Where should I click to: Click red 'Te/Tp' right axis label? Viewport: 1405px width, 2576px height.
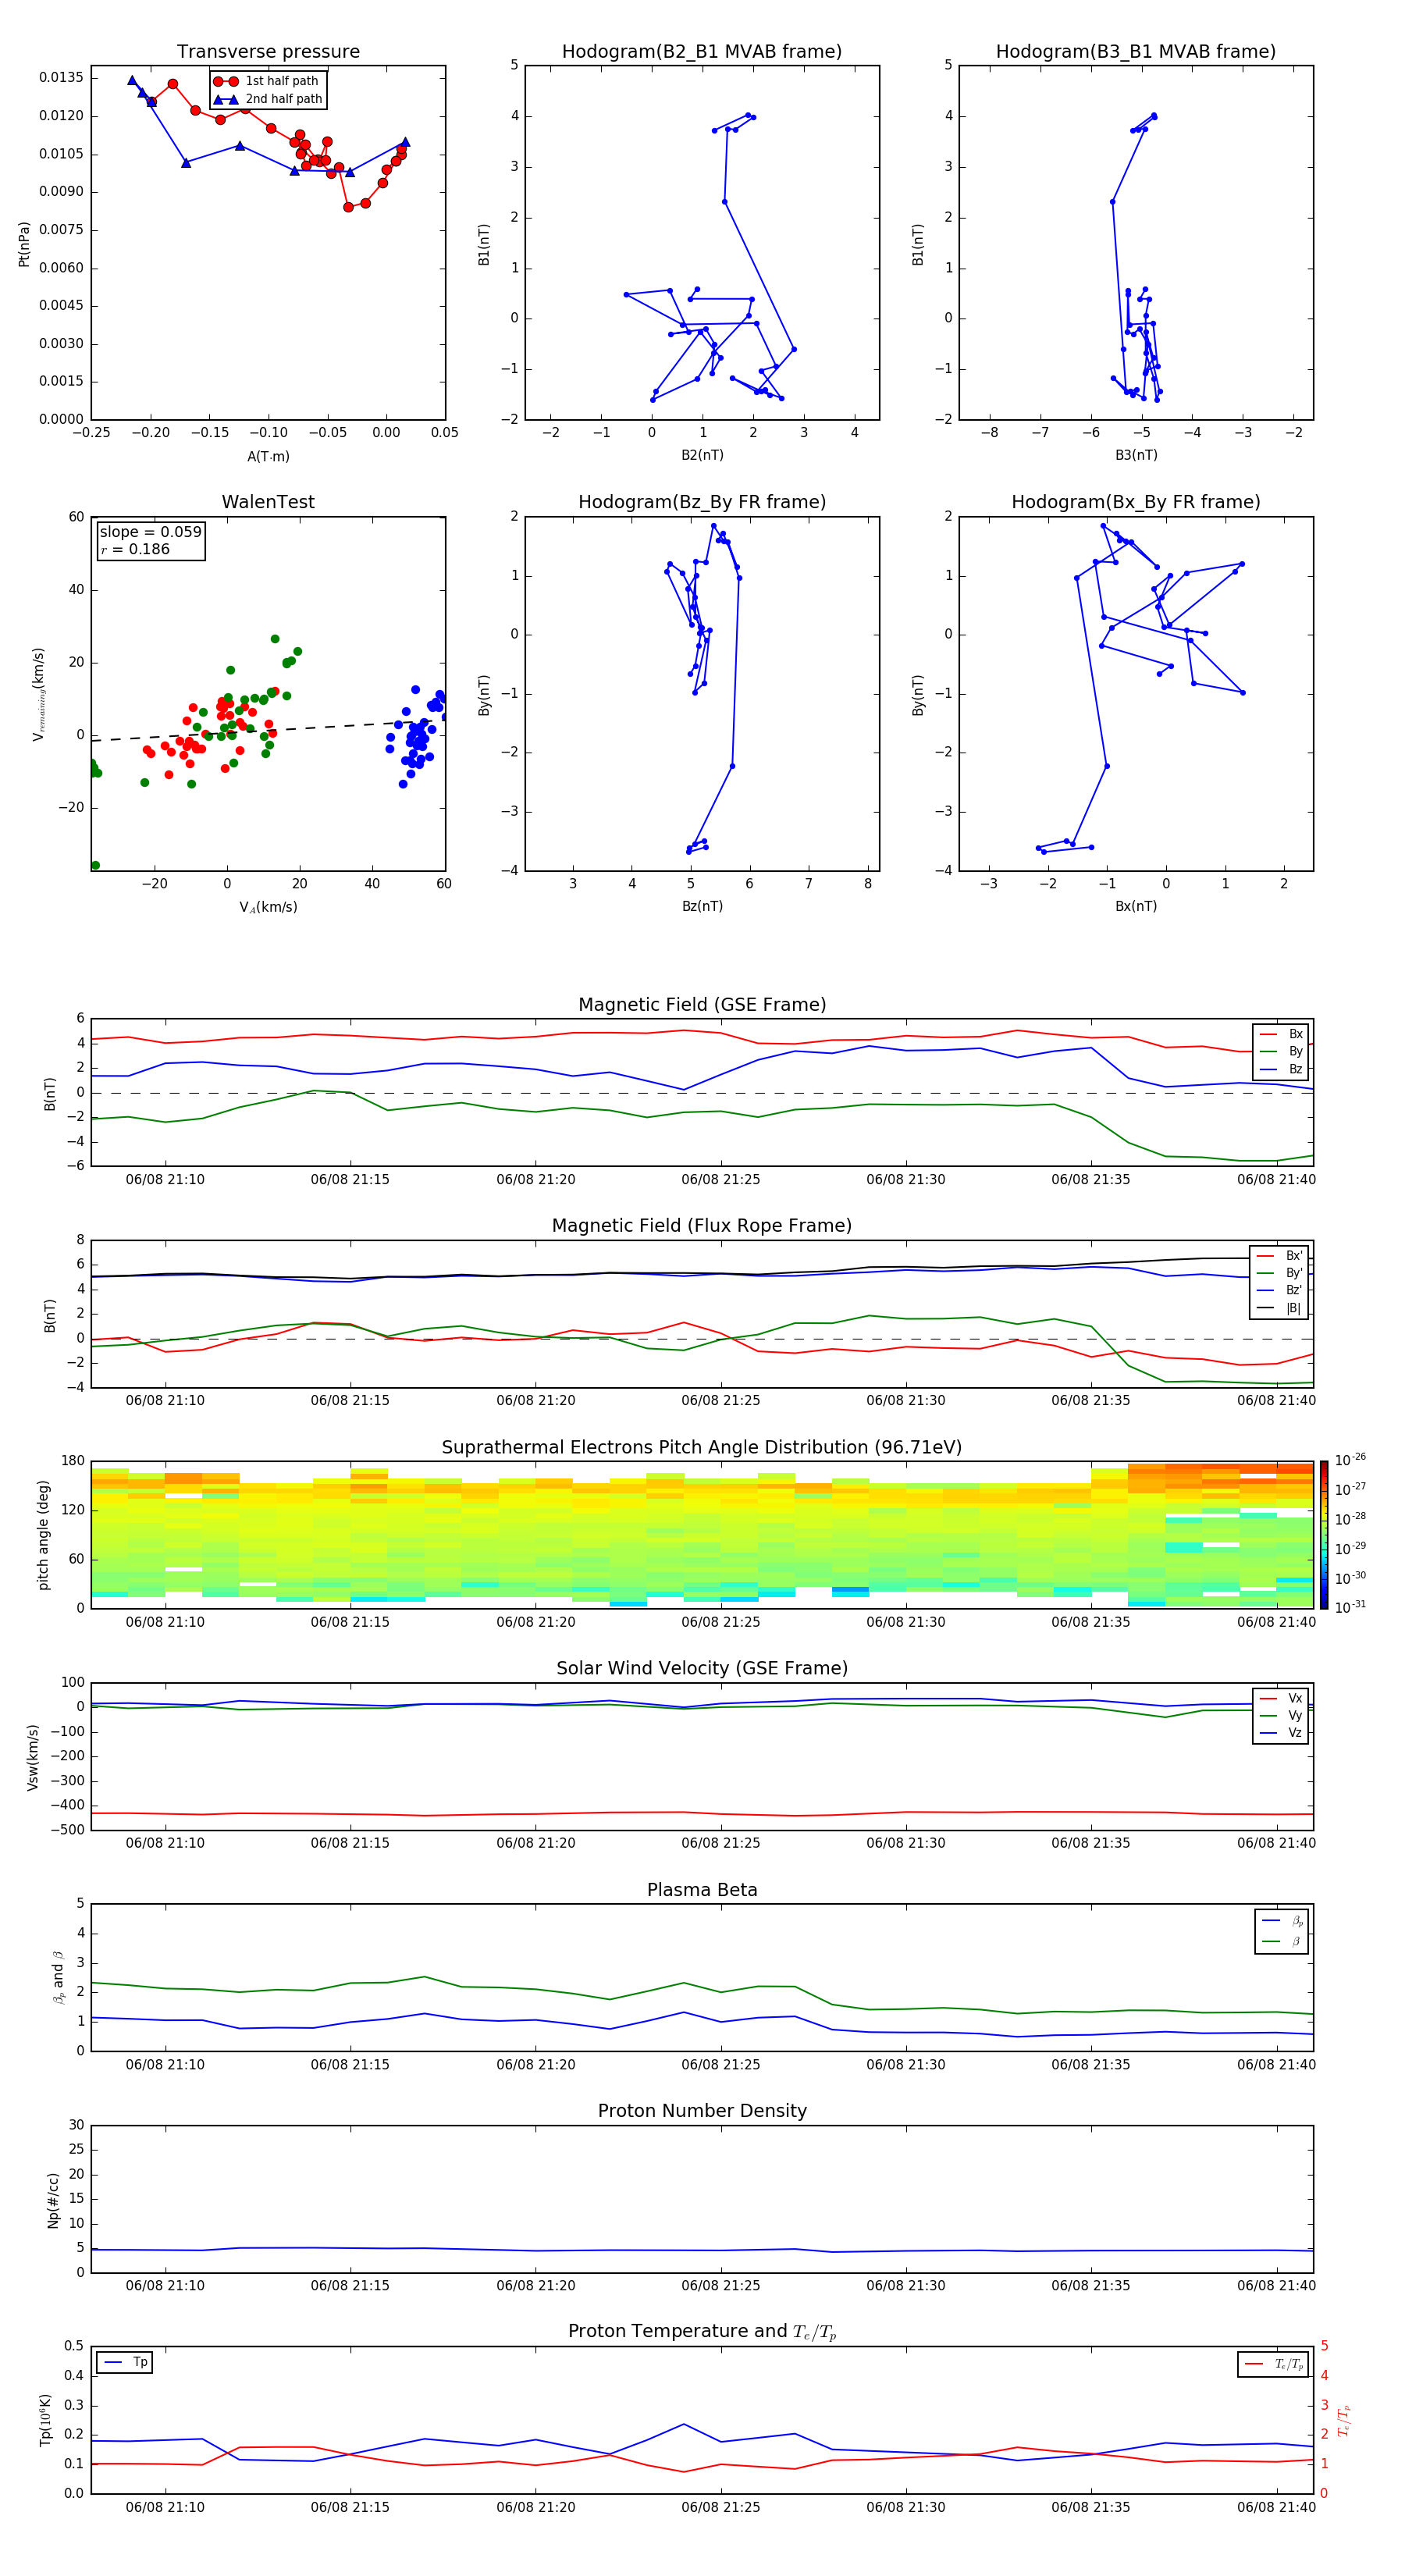[x=1344, y=2421]
